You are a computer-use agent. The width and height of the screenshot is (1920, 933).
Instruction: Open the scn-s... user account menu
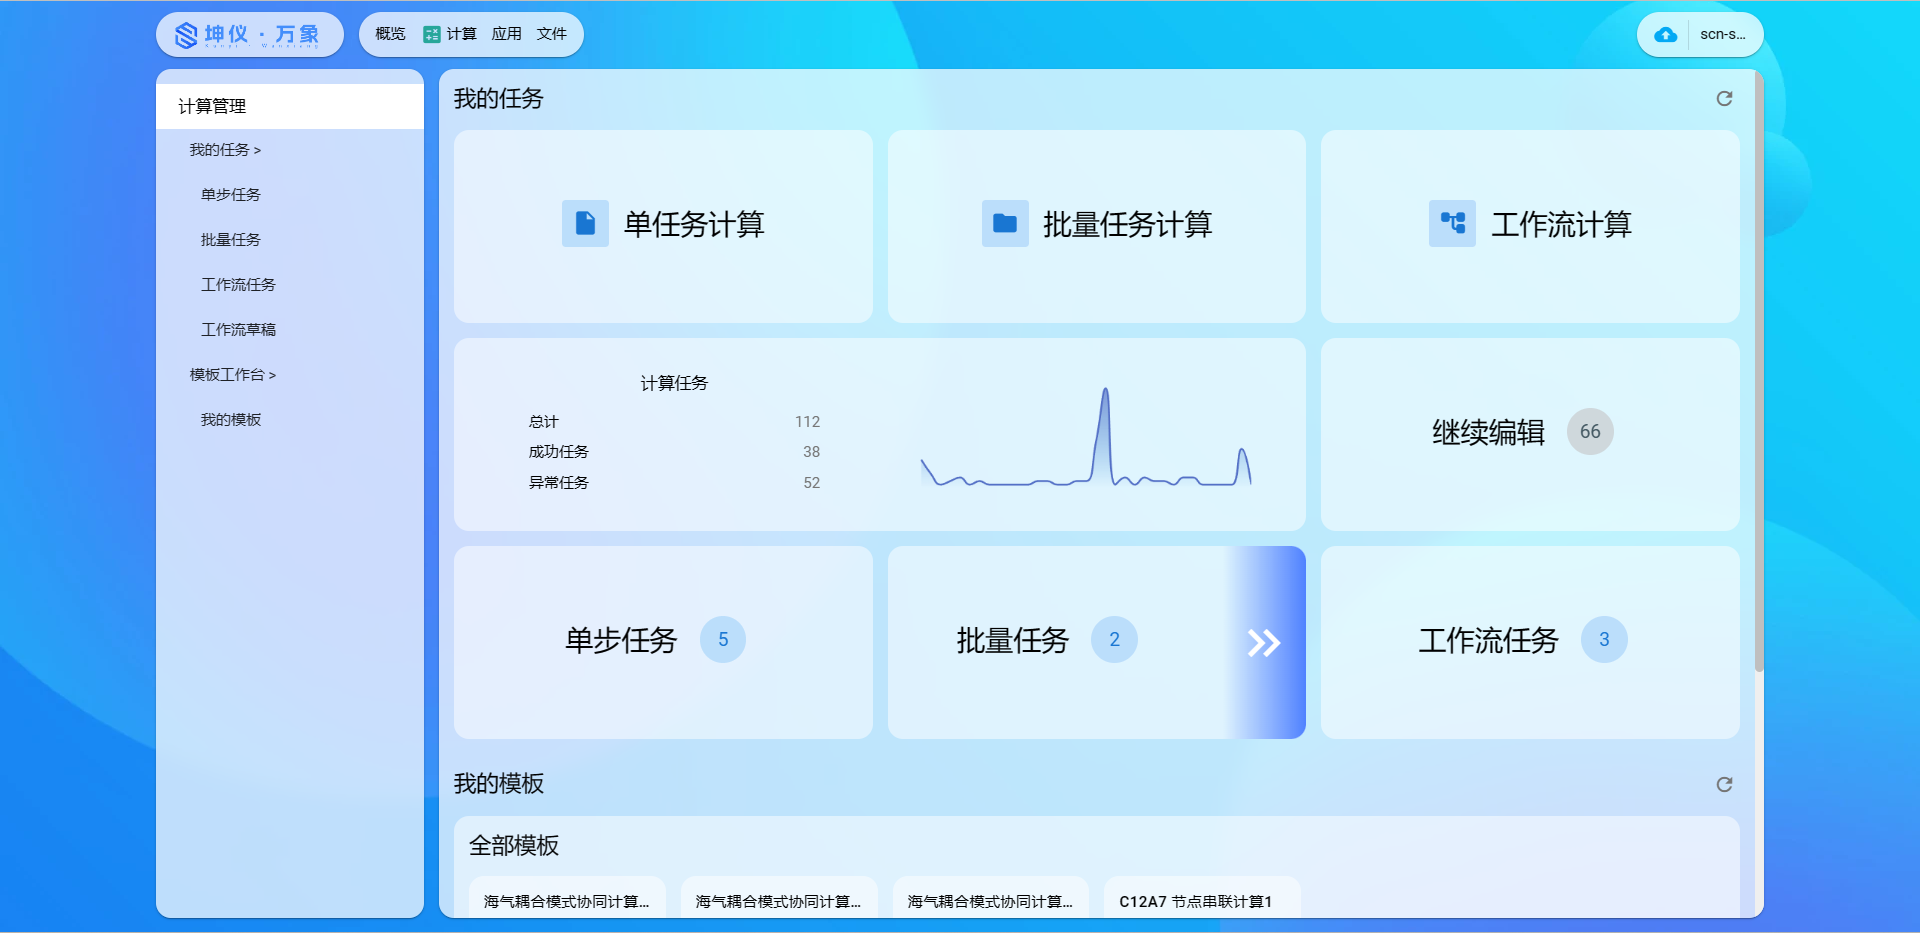(1722, 35)
